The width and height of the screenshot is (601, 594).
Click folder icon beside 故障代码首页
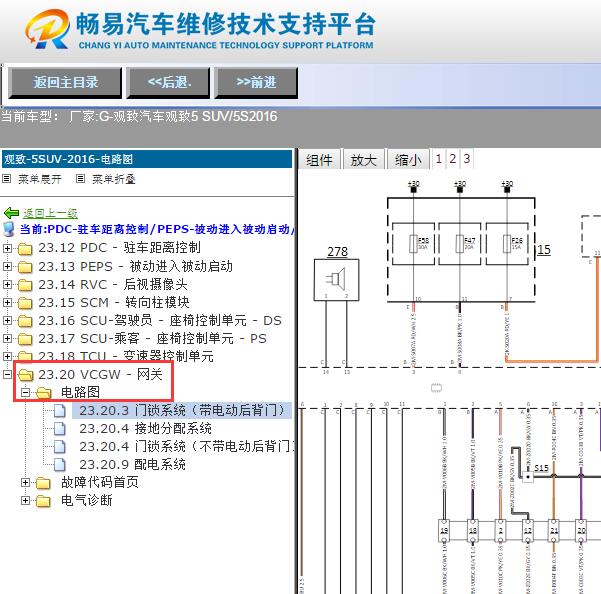[x=43, y=483]
